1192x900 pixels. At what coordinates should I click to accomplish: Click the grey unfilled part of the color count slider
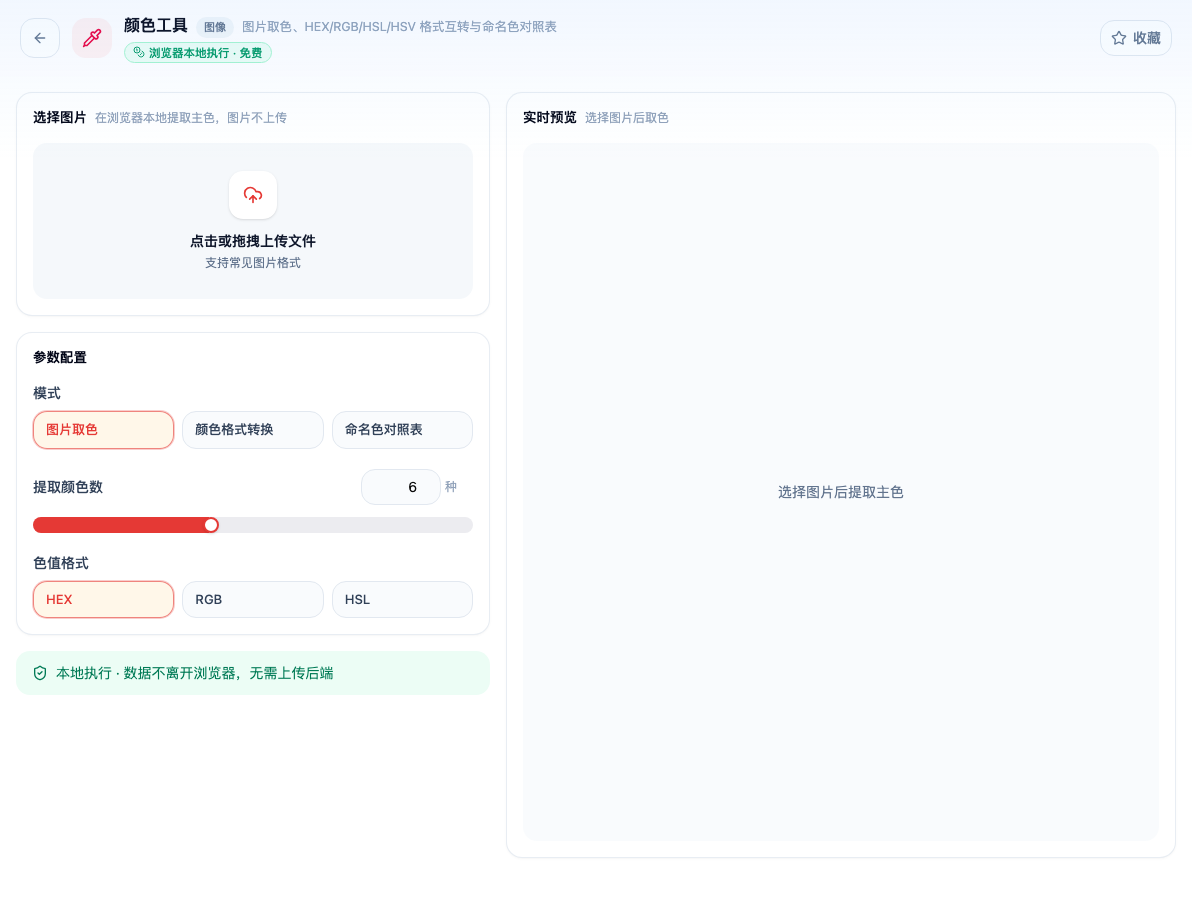pyautogui.click(x=346, y=525)
